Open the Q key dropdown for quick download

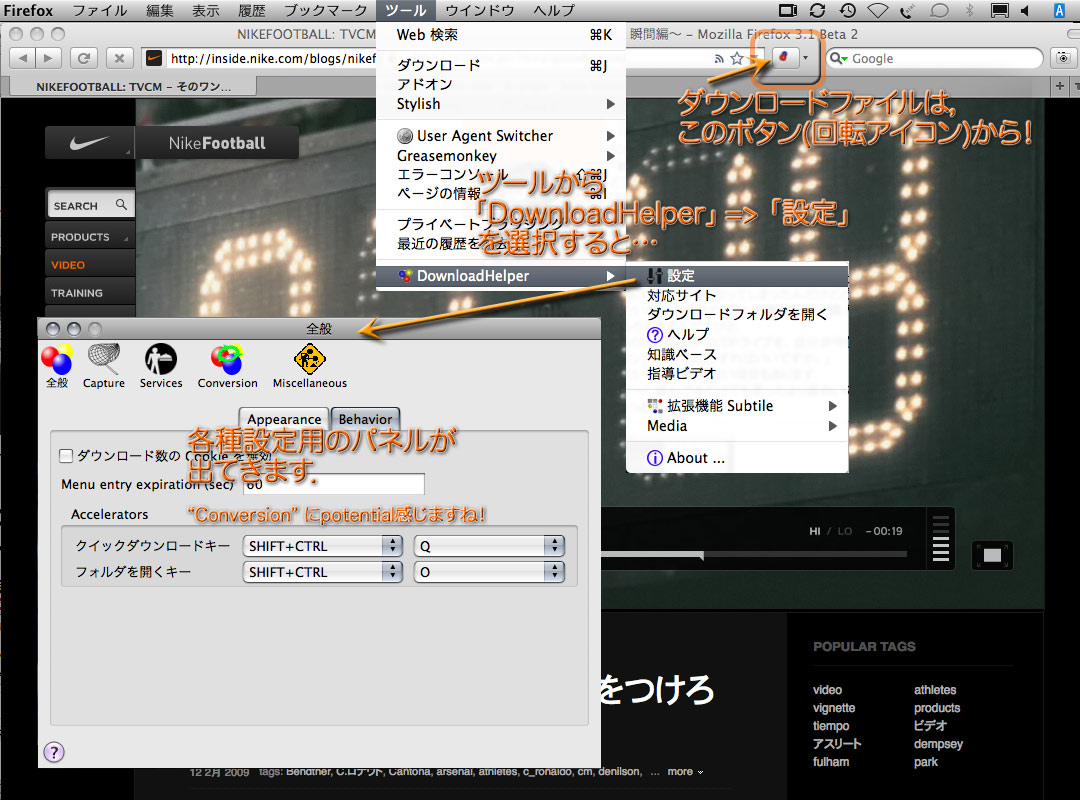[489, 546]
